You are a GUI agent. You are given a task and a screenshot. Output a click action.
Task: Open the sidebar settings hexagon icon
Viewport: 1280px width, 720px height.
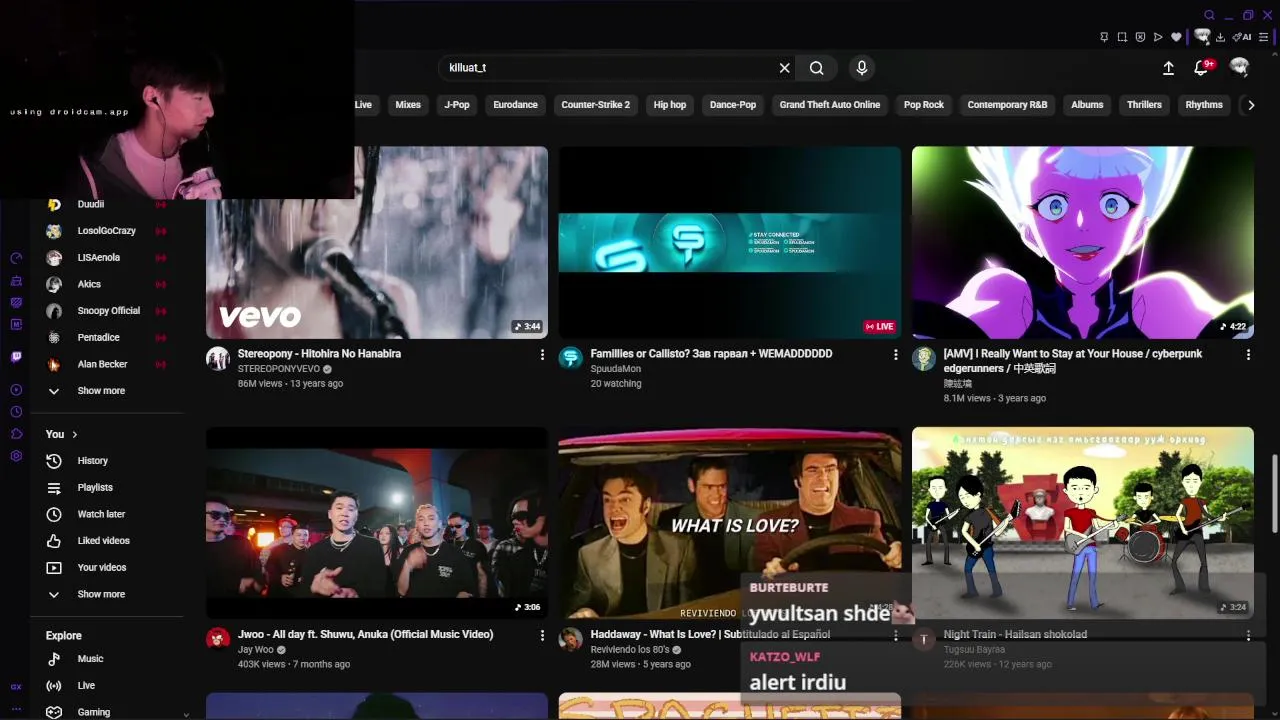click(x=16, y=456)
